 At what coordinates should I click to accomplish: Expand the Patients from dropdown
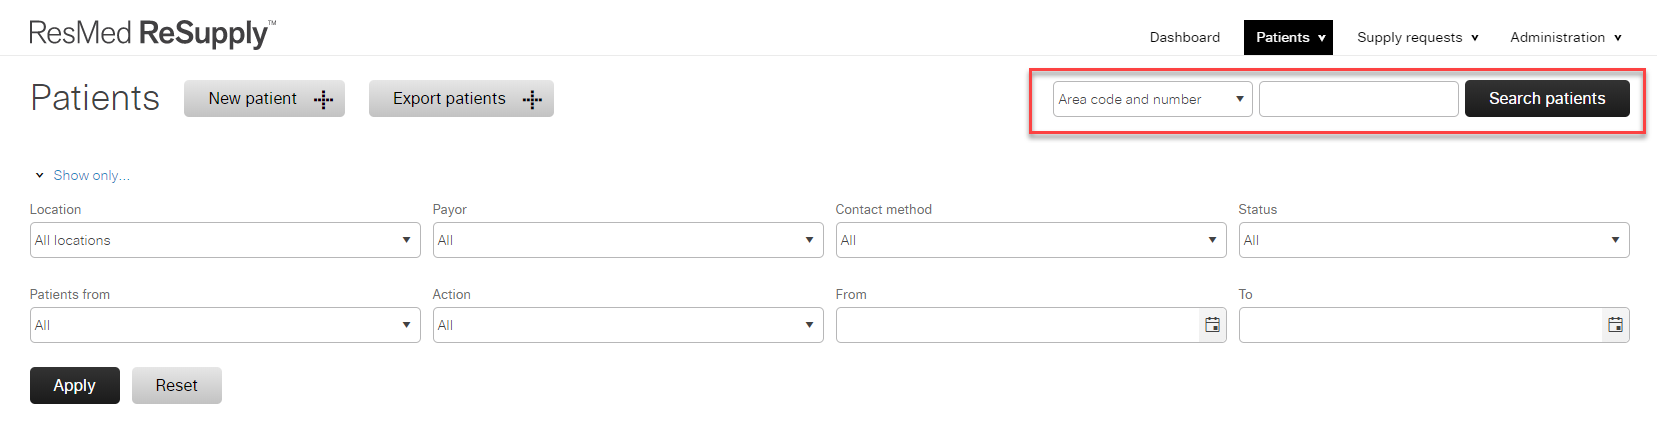(x=225, y=325)
